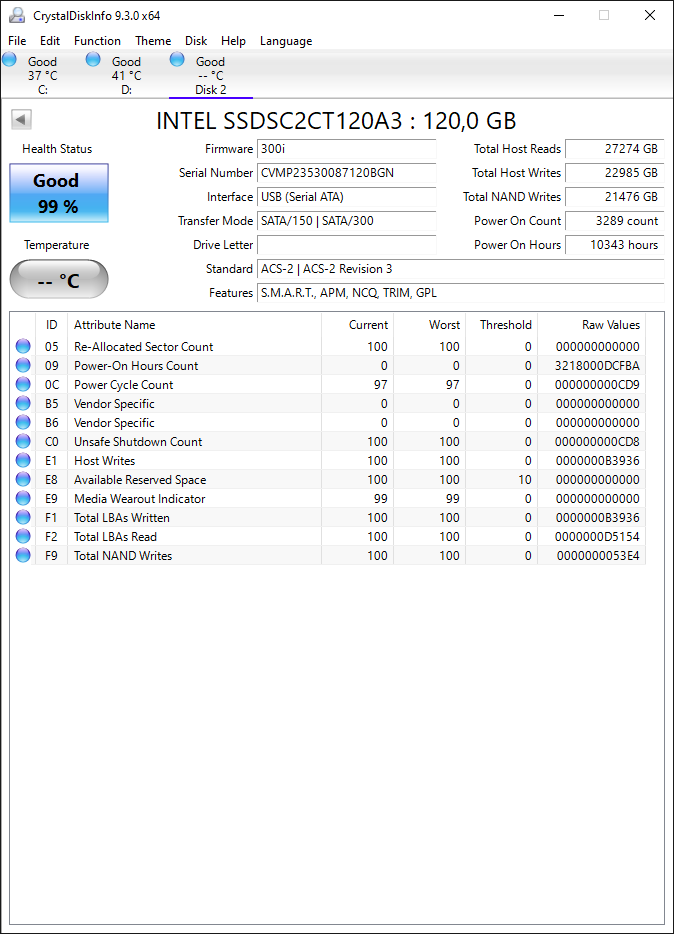Screen dimensions: 674x934
Task: Minimize the CrystalDiskInfo window
Action: coord(558,15)
